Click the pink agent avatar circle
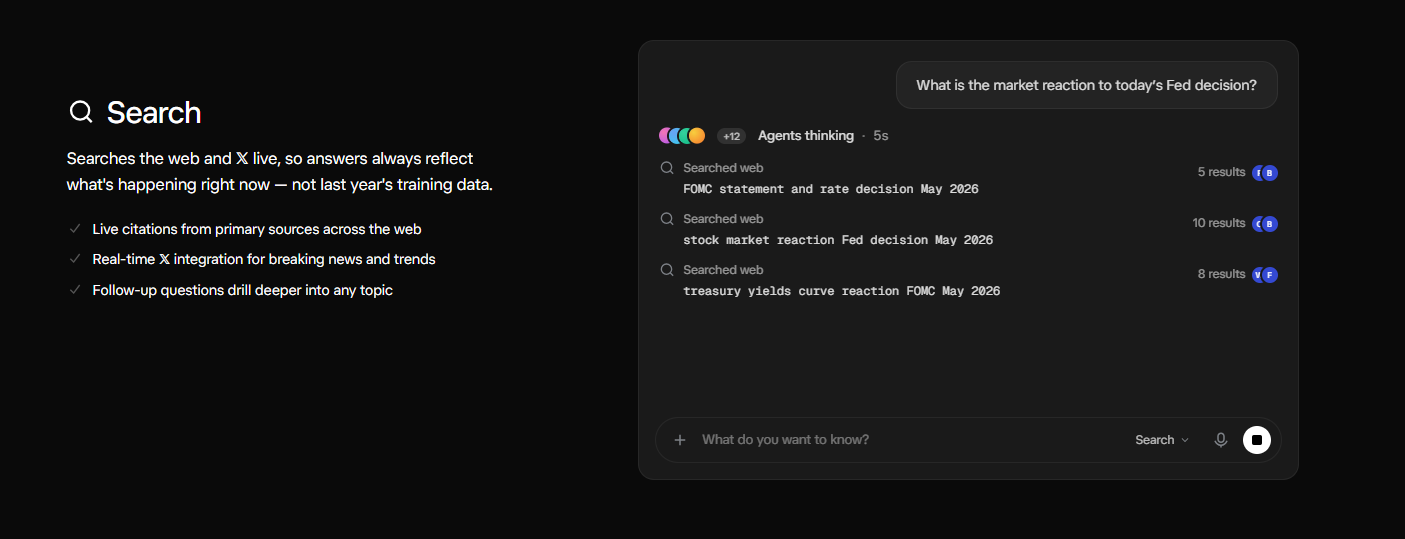 tap(666, 136)
